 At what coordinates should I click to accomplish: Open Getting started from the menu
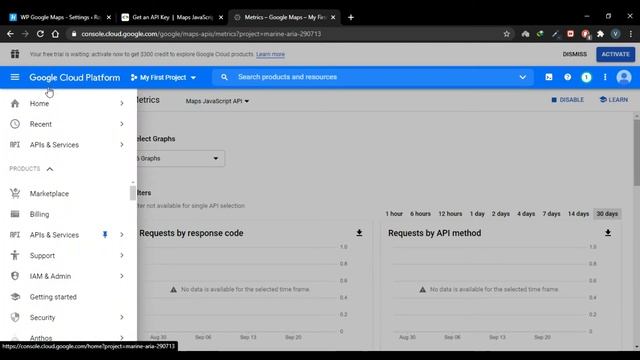click(53, 297)
